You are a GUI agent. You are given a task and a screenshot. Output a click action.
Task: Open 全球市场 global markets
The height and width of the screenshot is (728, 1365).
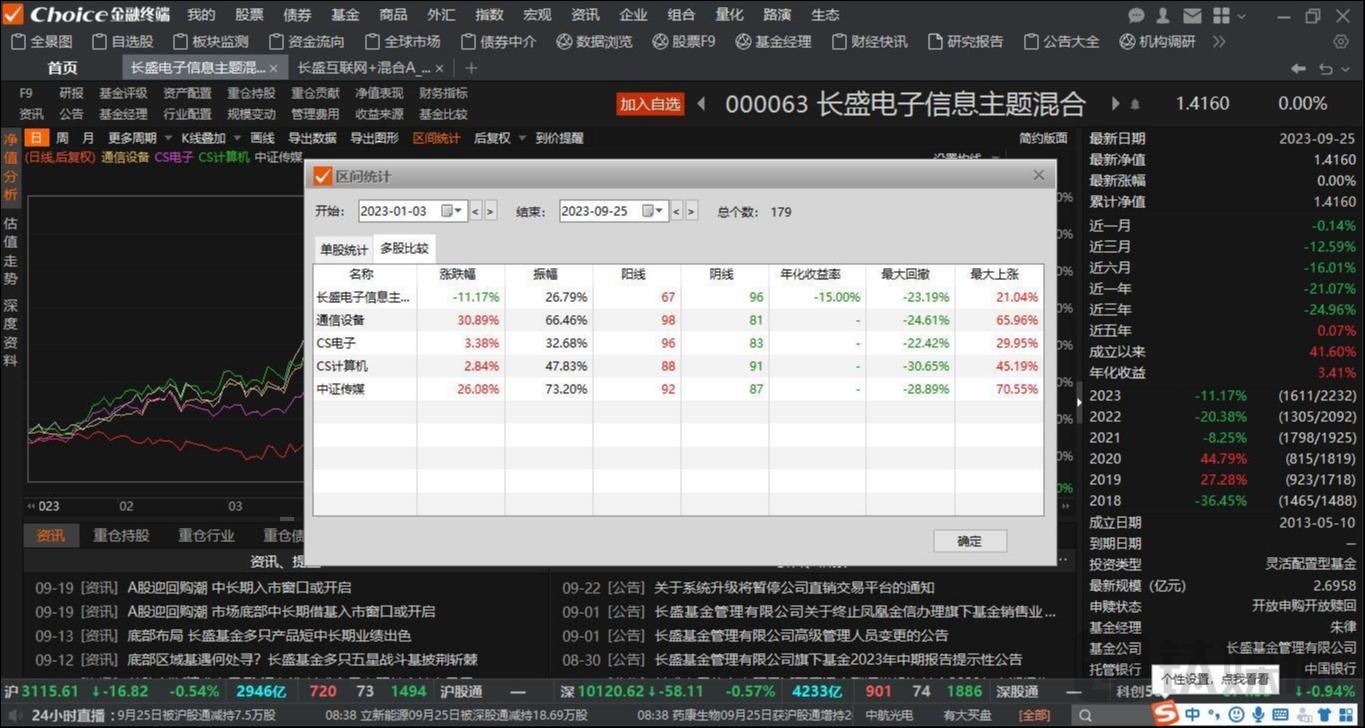(403, 41)
